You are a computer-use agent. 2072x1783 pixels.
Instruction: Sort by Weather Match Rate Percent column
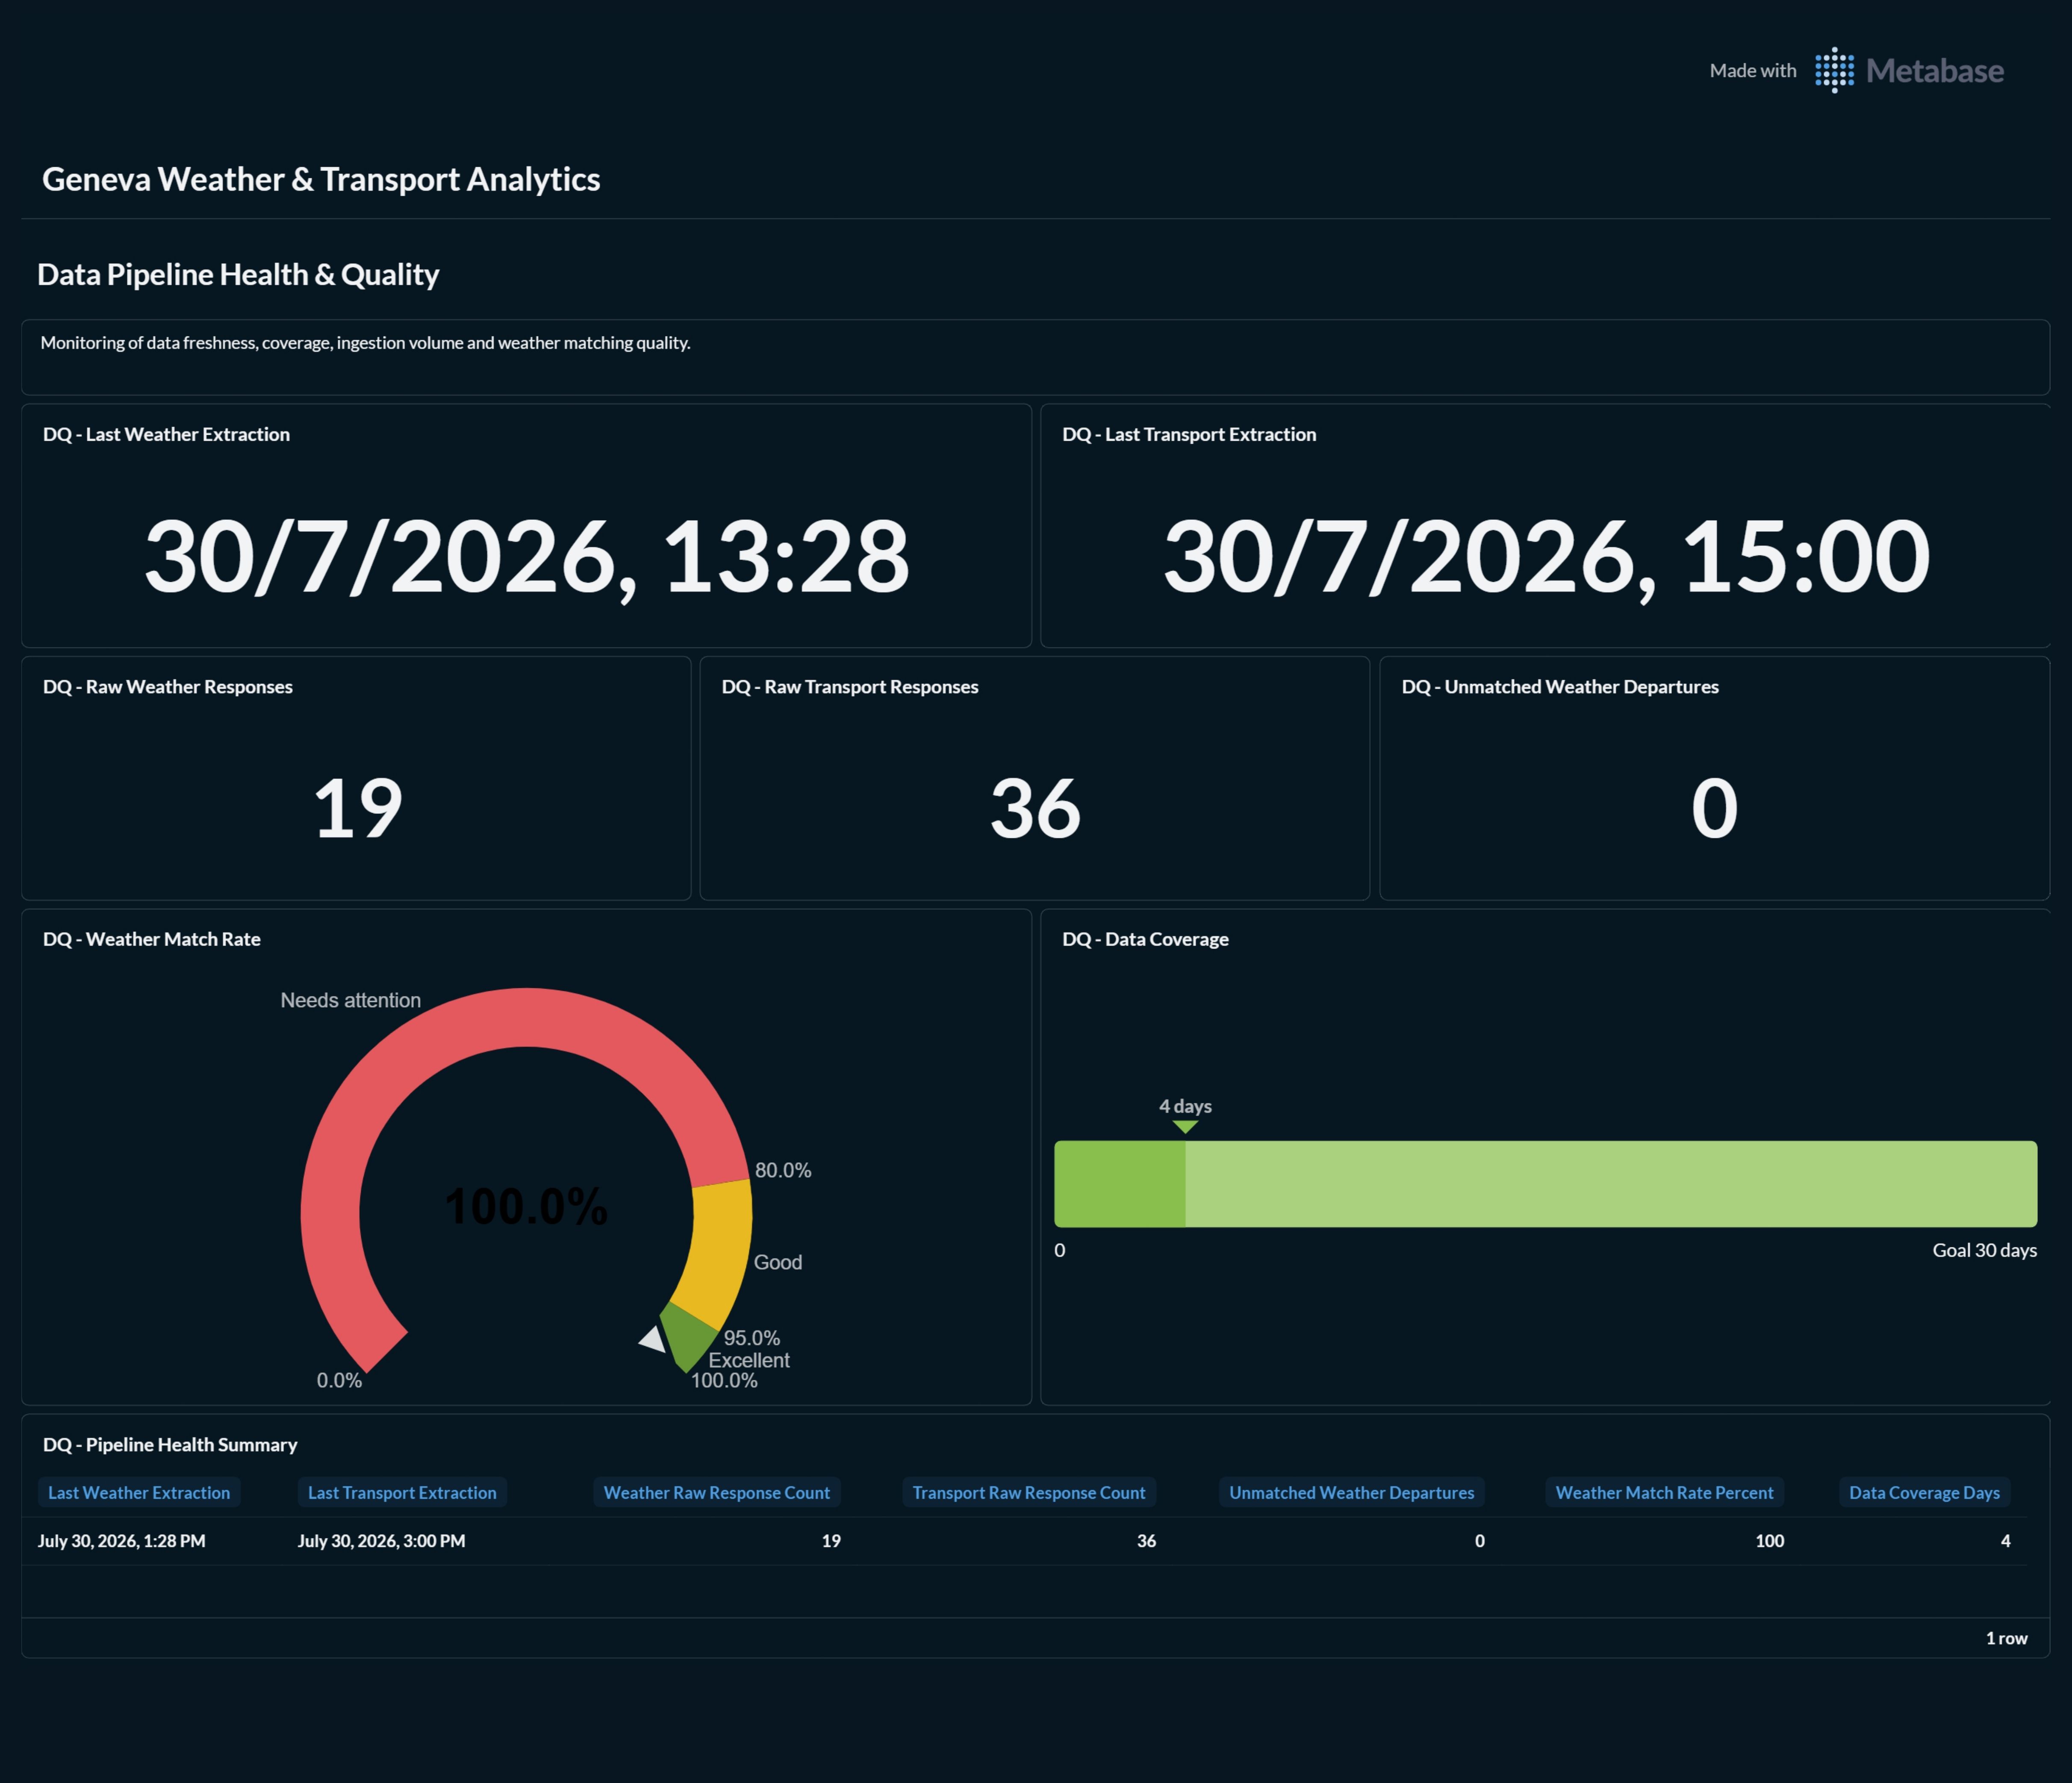(x=1665, y=1492)
